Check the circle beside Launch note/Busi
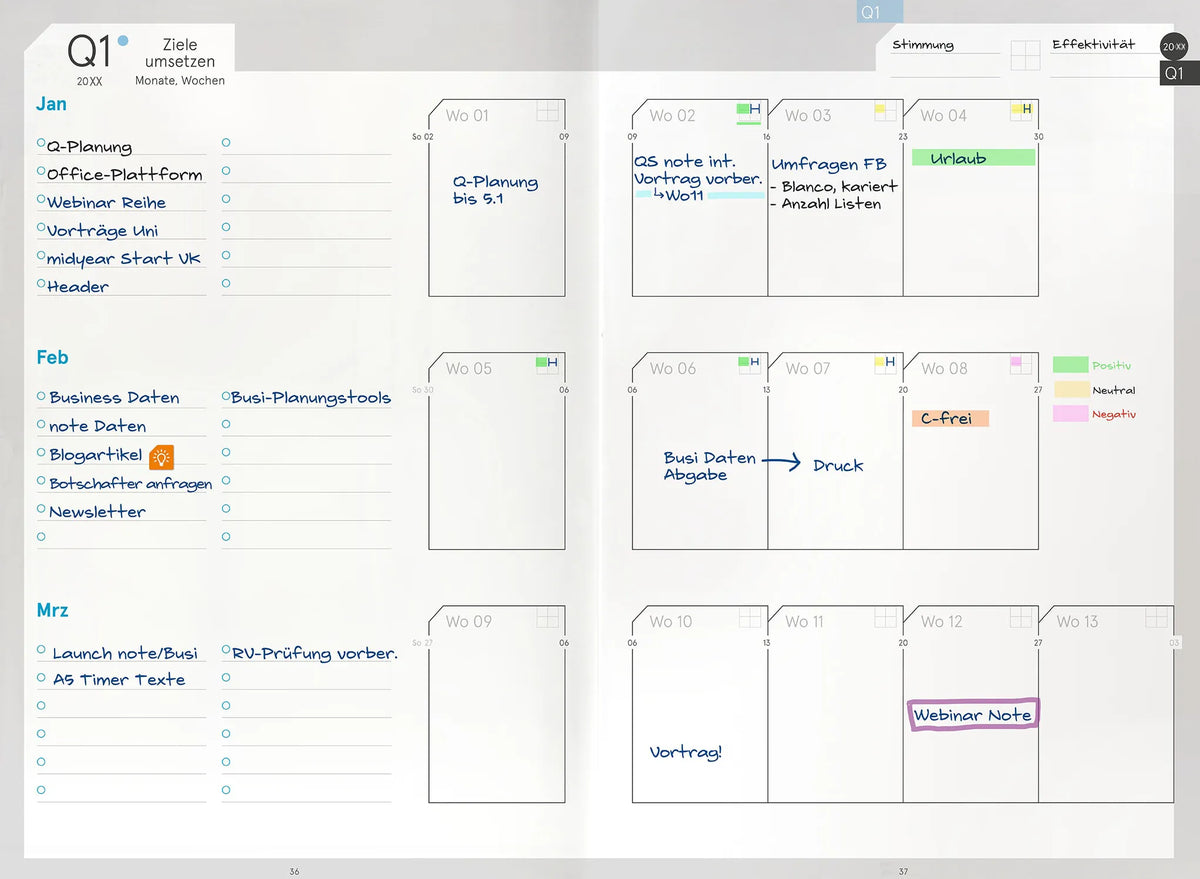The image size is (1200, 879). 41,650
